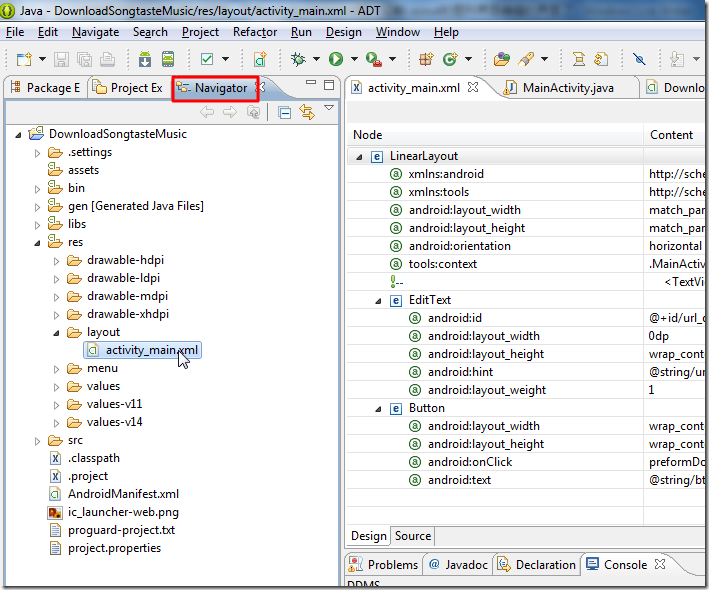Screen dimensions: 709x590
Task: Open the Window menu
Action: click(398, 32)
